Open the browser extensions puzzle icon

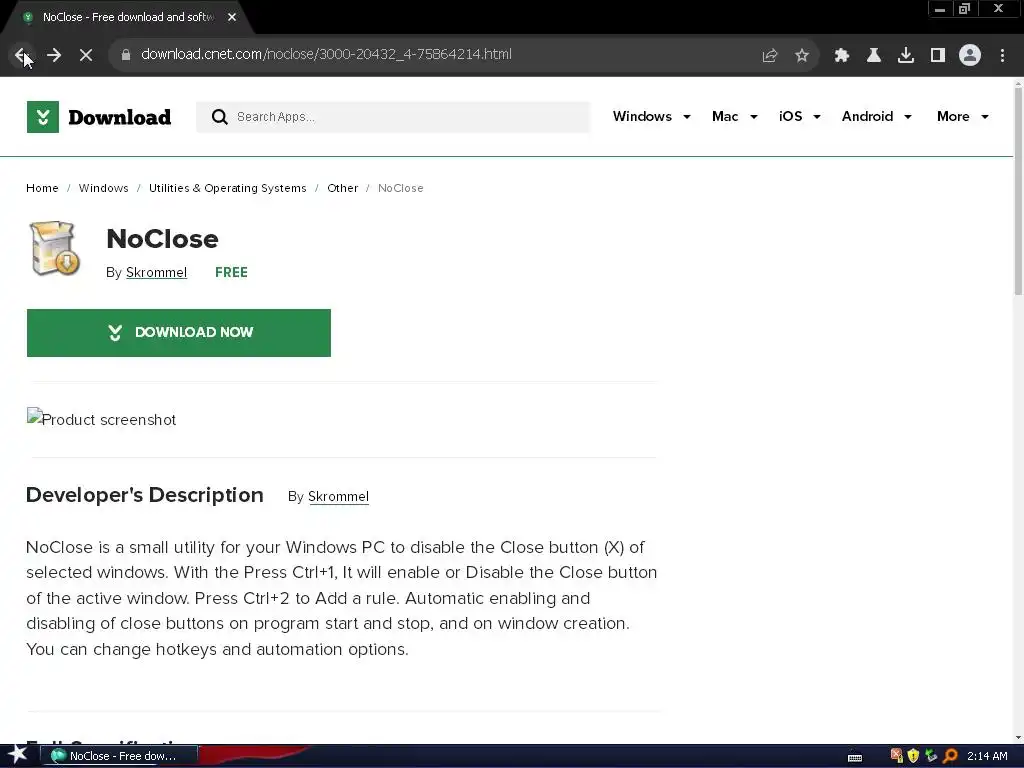(841, 56)
